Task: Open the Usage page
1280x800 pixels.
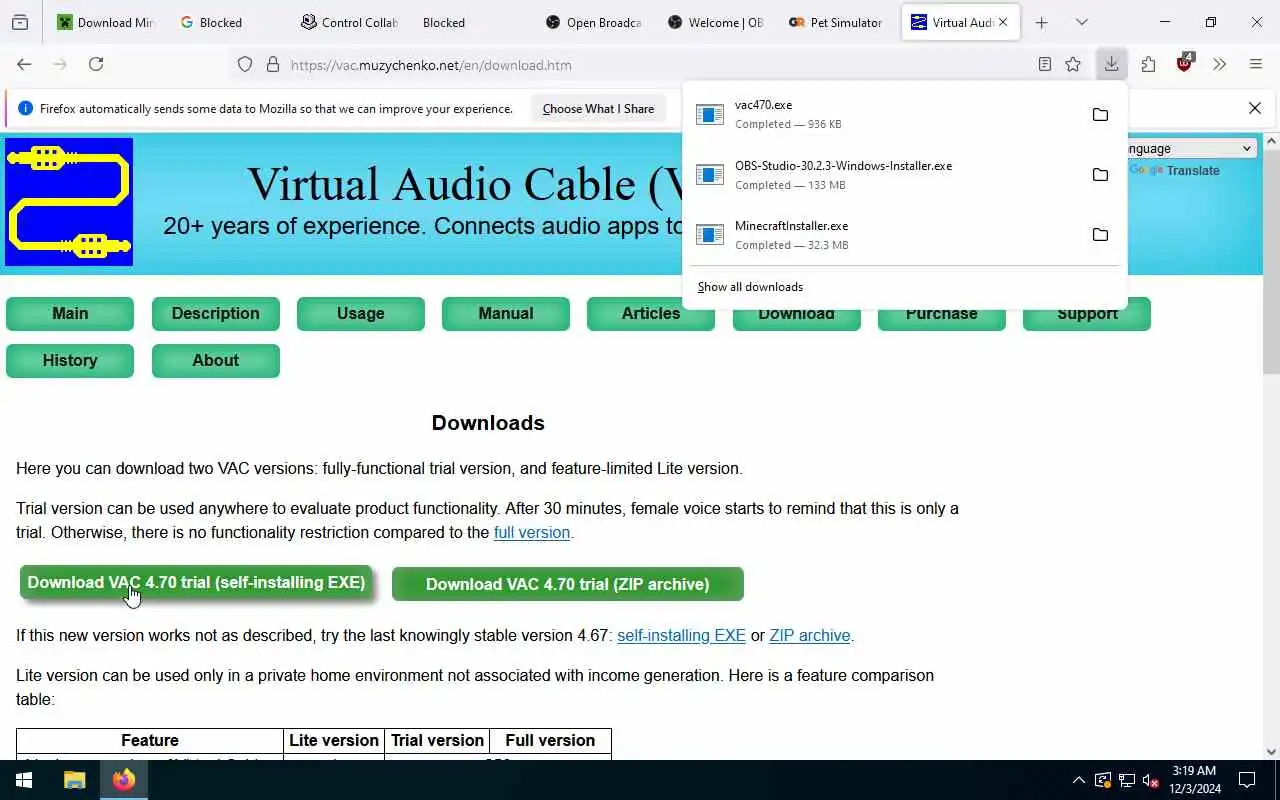Action: 361,313
